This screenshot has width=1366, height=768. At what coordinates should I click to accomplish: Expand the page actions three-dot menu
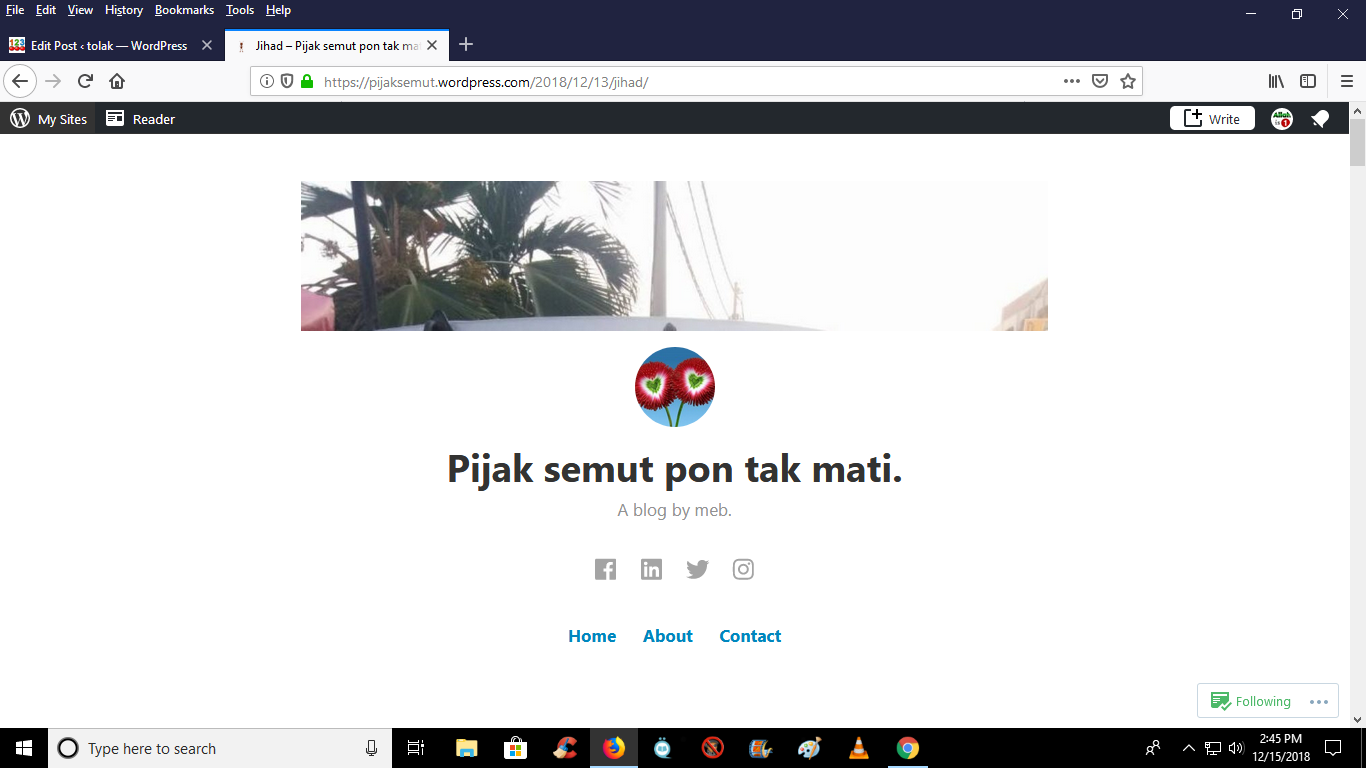[x=1071, y=82]
